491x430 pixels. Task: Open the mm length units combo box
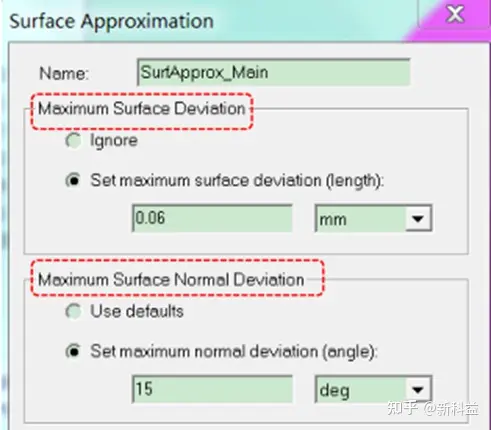tap(373, 219)
